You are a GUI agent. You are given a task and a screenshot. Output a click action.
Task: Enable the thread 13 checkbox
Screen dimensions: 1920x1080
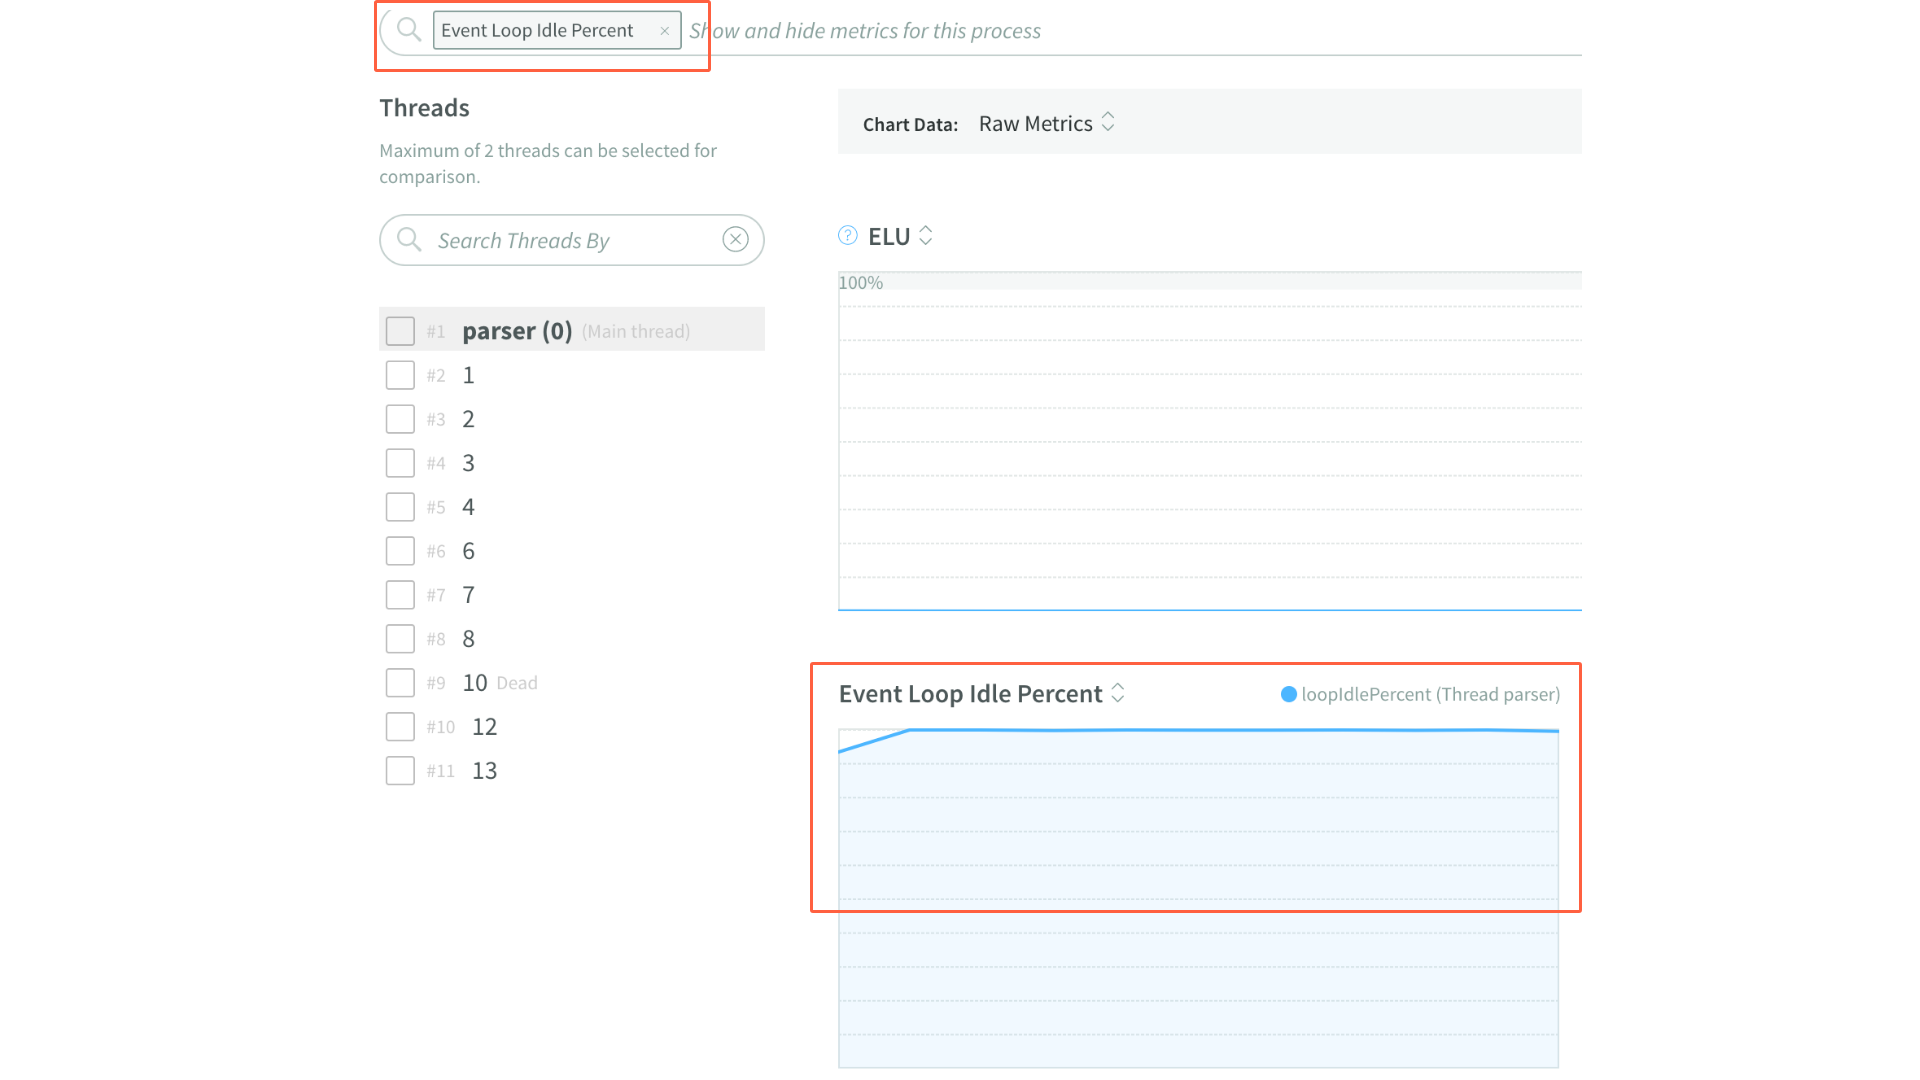click(400, 771)
